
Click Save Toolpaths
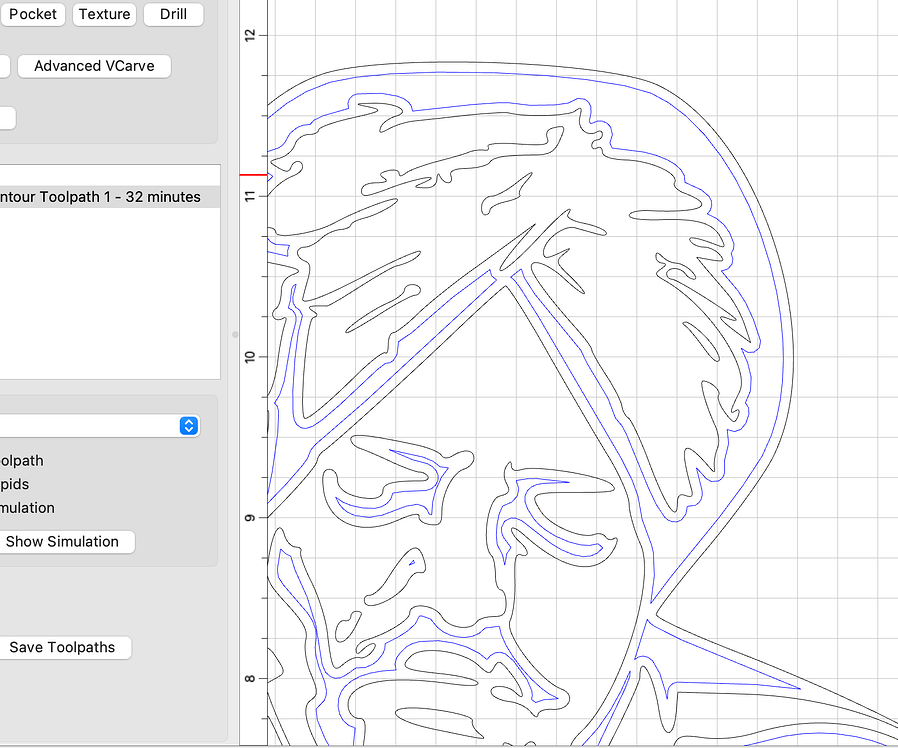(x=65, y=647)
